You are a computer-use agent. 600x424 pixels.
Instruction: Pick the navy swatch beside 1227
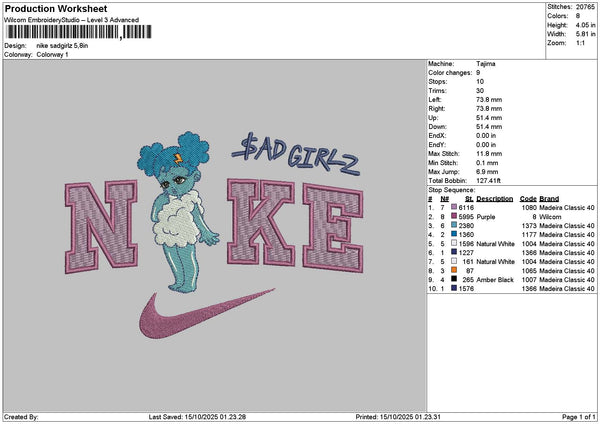(x=454, y=252)
